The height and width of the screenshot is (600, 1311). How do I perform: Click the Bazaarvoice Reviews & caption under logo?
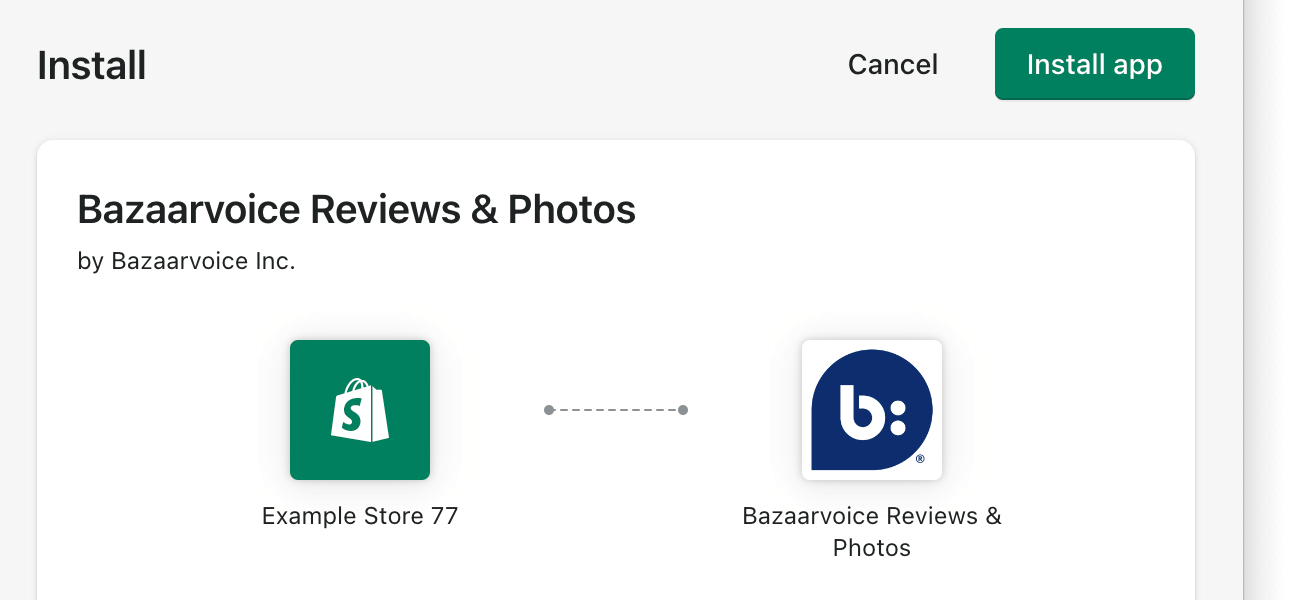point(871,516)
